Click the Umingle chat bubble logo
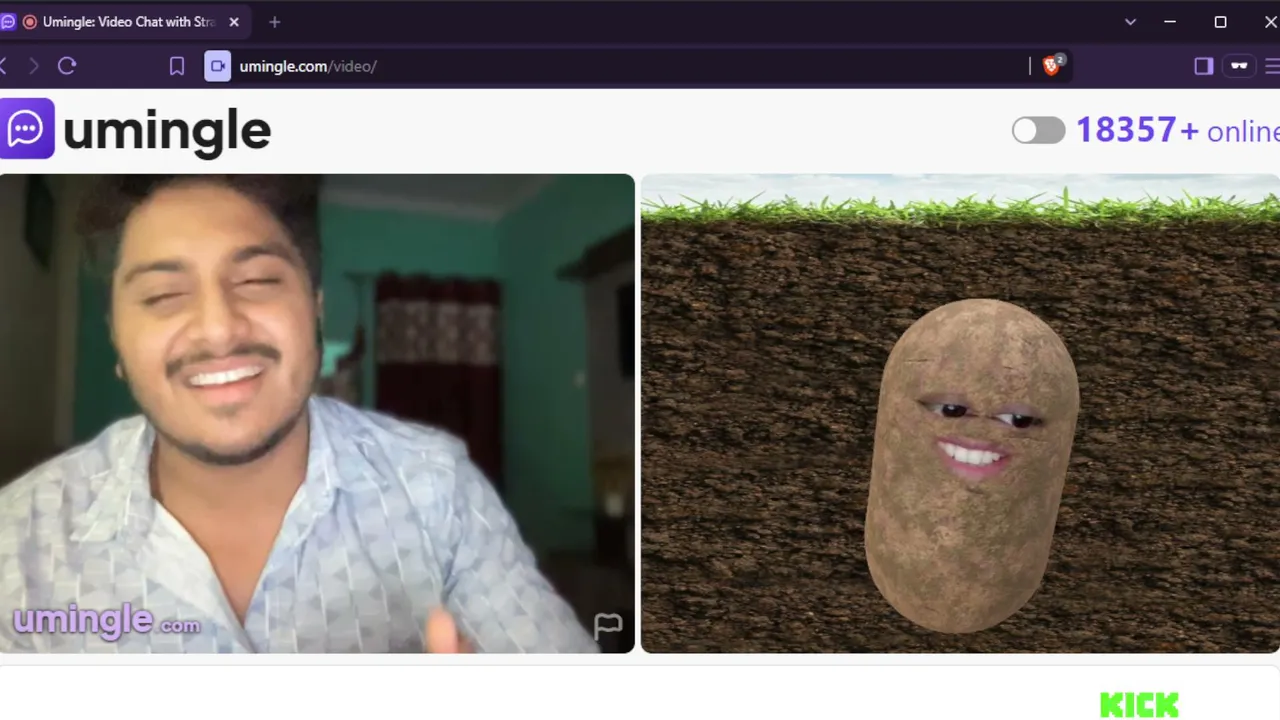 [x=26, y=128]
